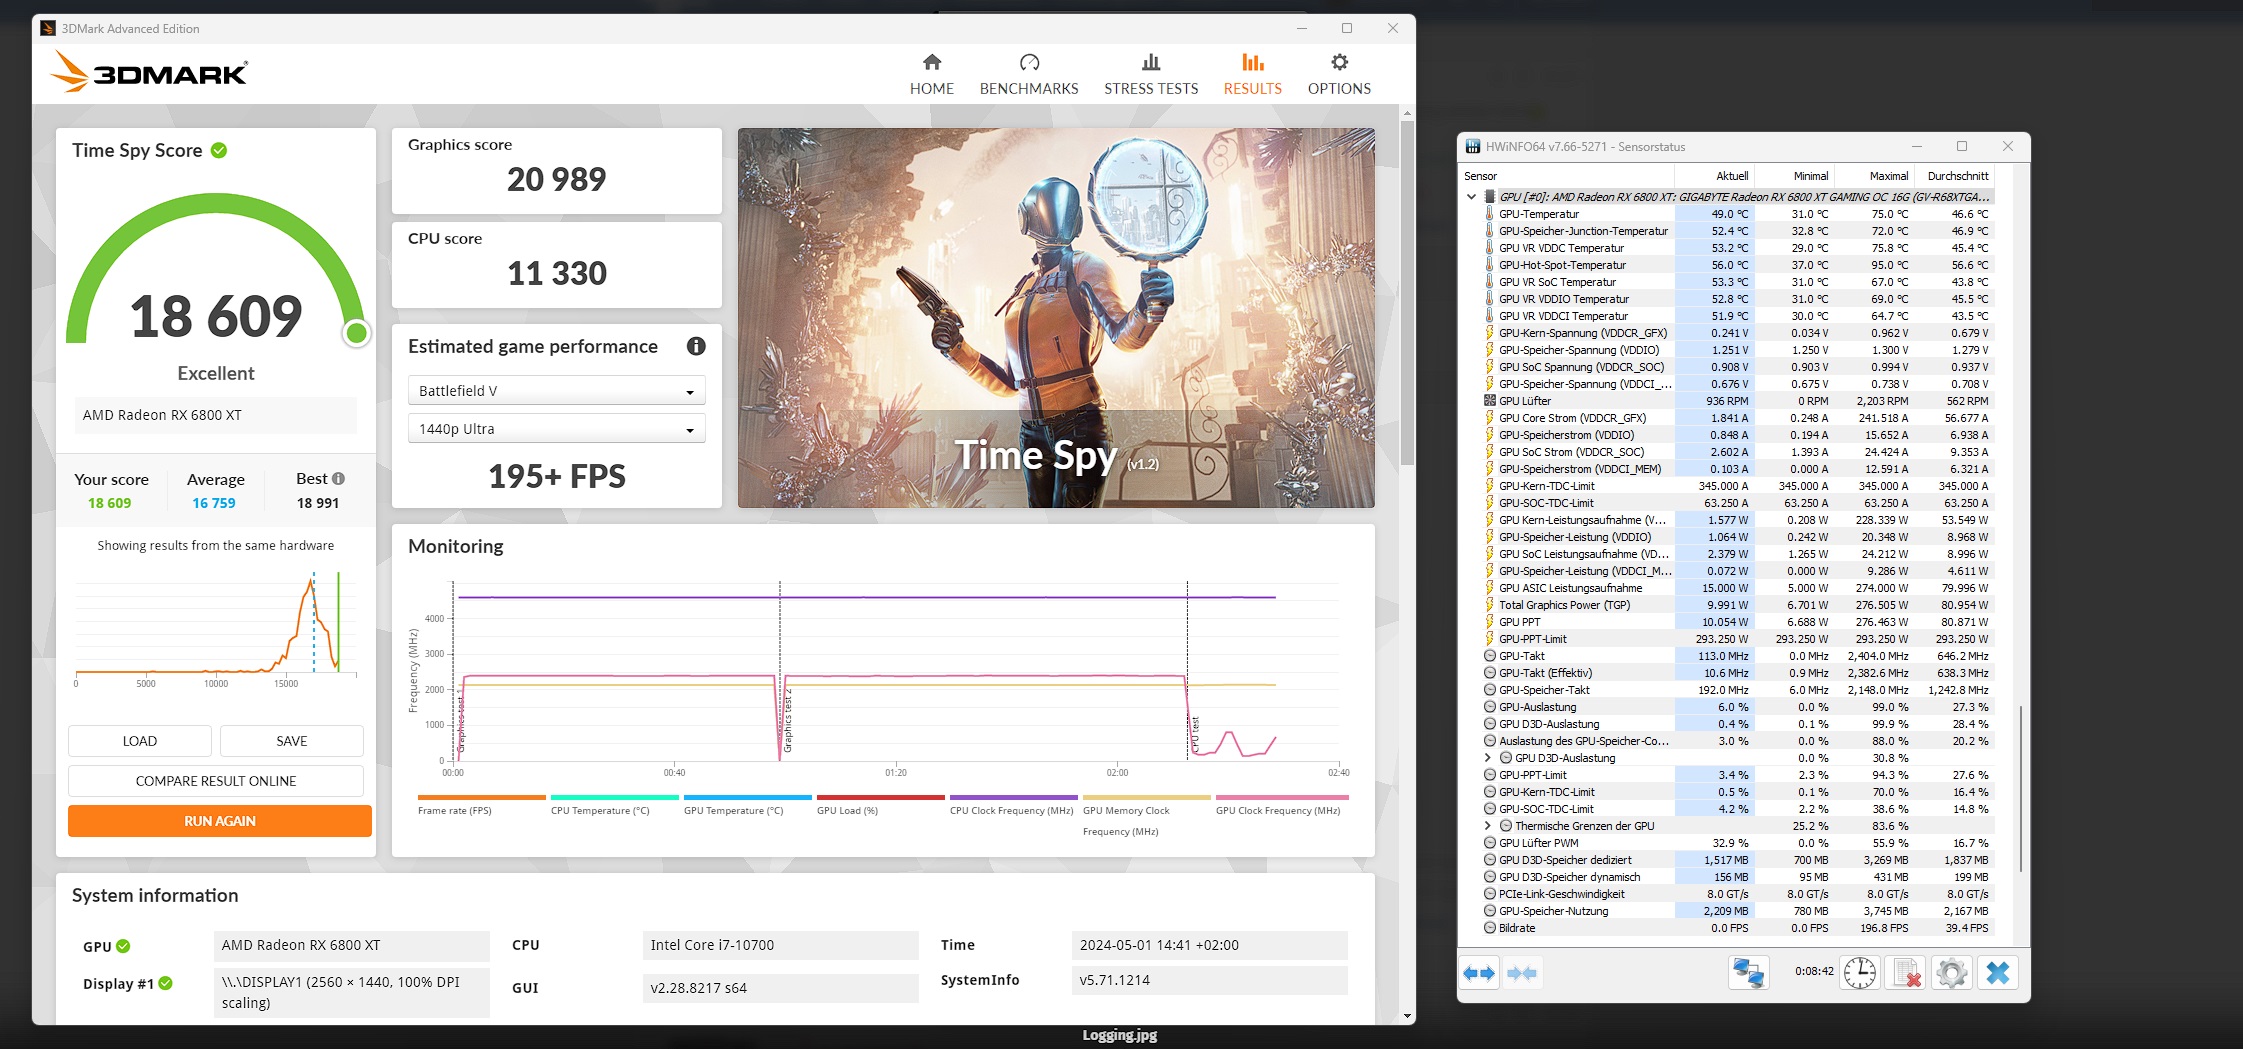
Task: Select the RESULTS tab
Action: click(x=1253, y=75)
